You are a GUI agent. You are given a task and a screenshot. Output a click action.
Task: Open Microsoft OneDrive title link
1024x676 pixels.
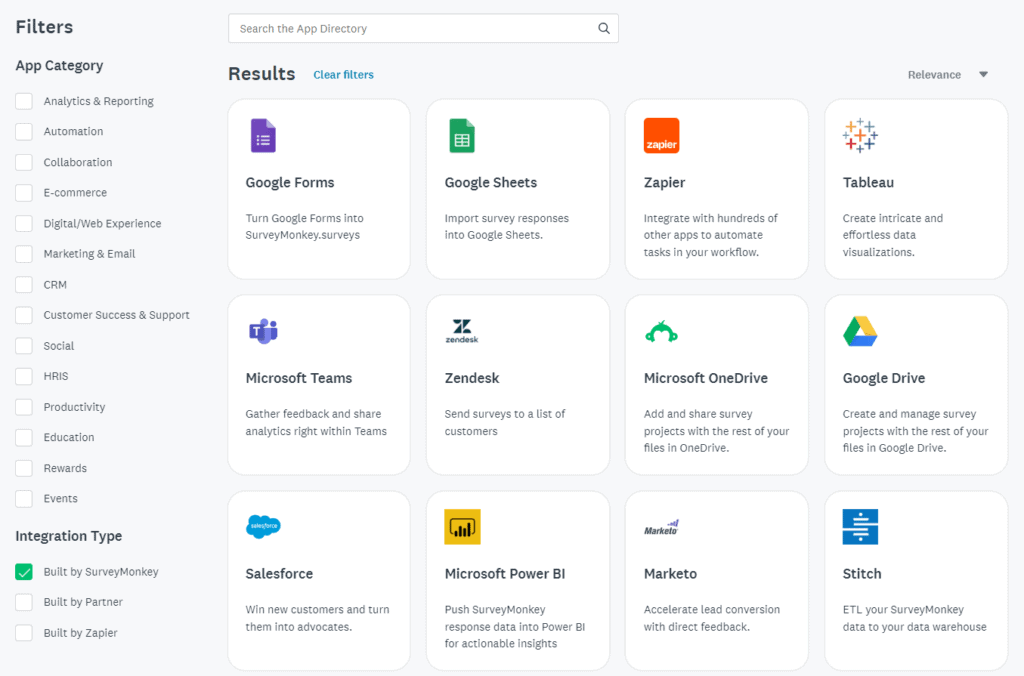pos(705,378)
